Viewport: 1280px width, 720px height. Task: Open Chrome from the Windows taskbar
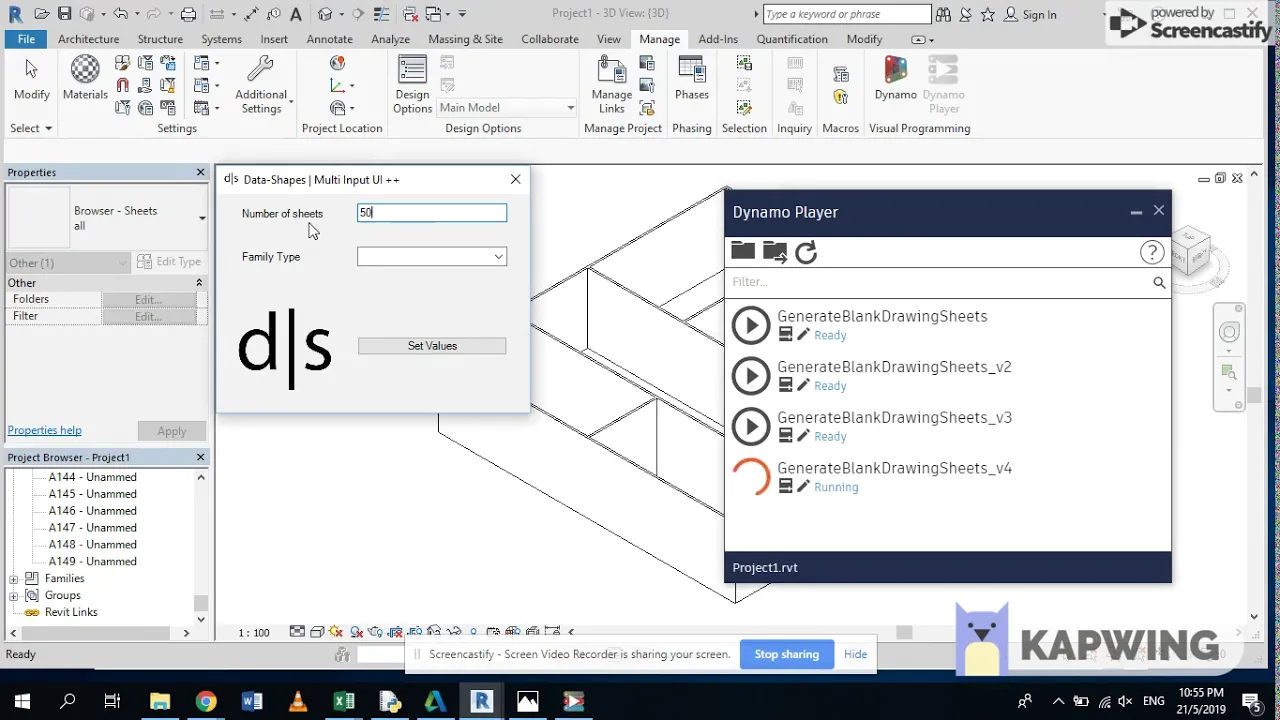205,701
